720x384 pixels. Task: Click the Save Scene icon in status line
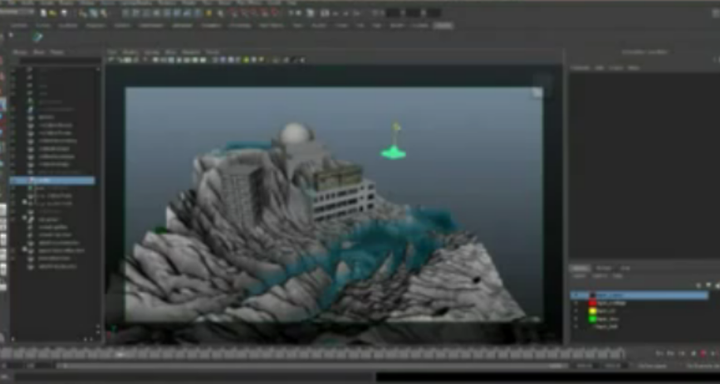point(63,13)
